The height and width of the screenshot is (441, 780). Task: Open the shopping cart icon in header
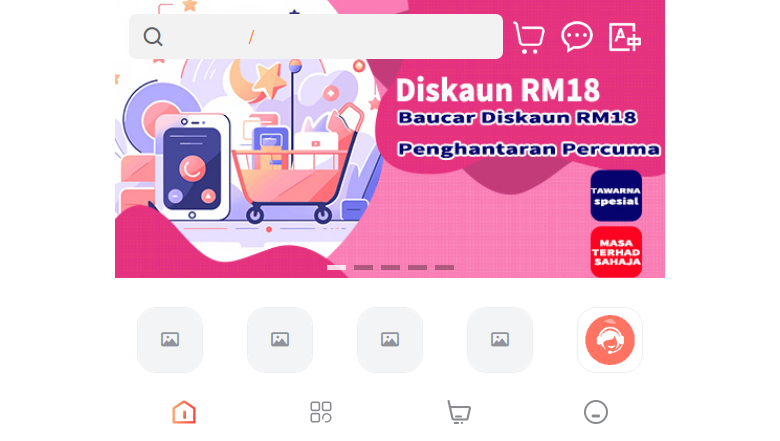point(529,37)
